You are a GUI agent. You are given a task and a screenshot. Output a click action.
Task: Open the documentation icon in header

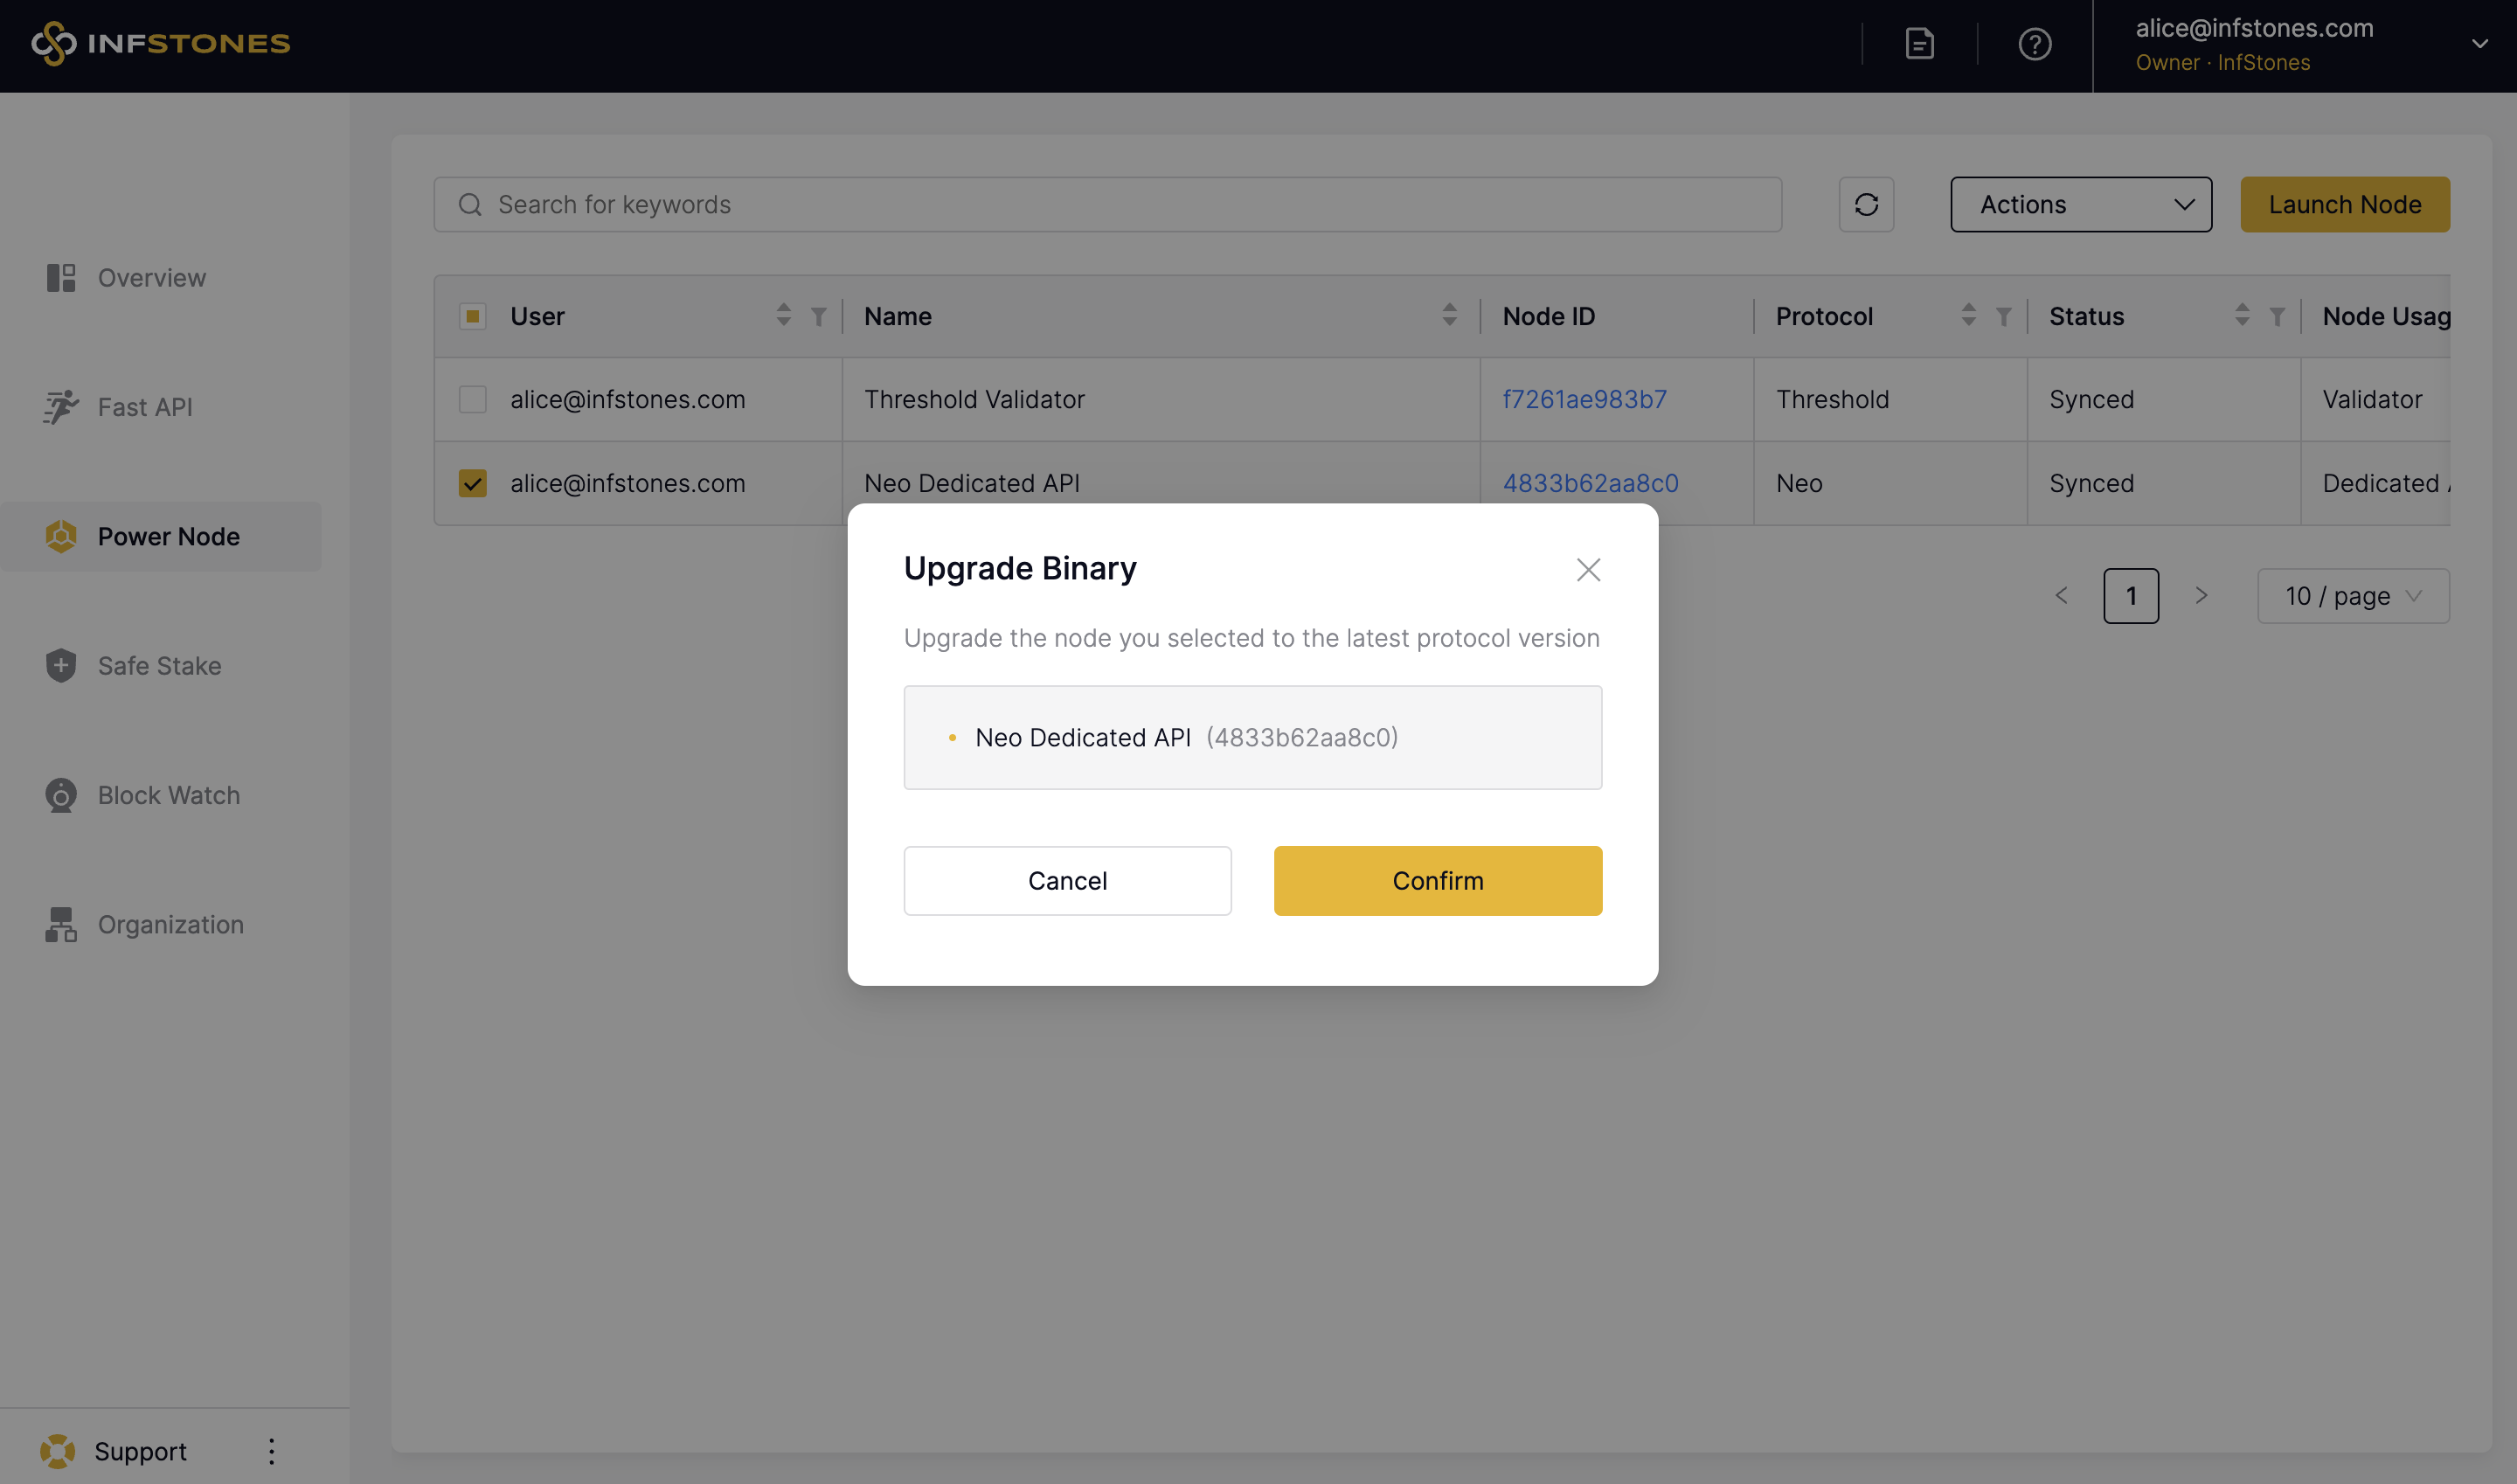click(1919, 44)
